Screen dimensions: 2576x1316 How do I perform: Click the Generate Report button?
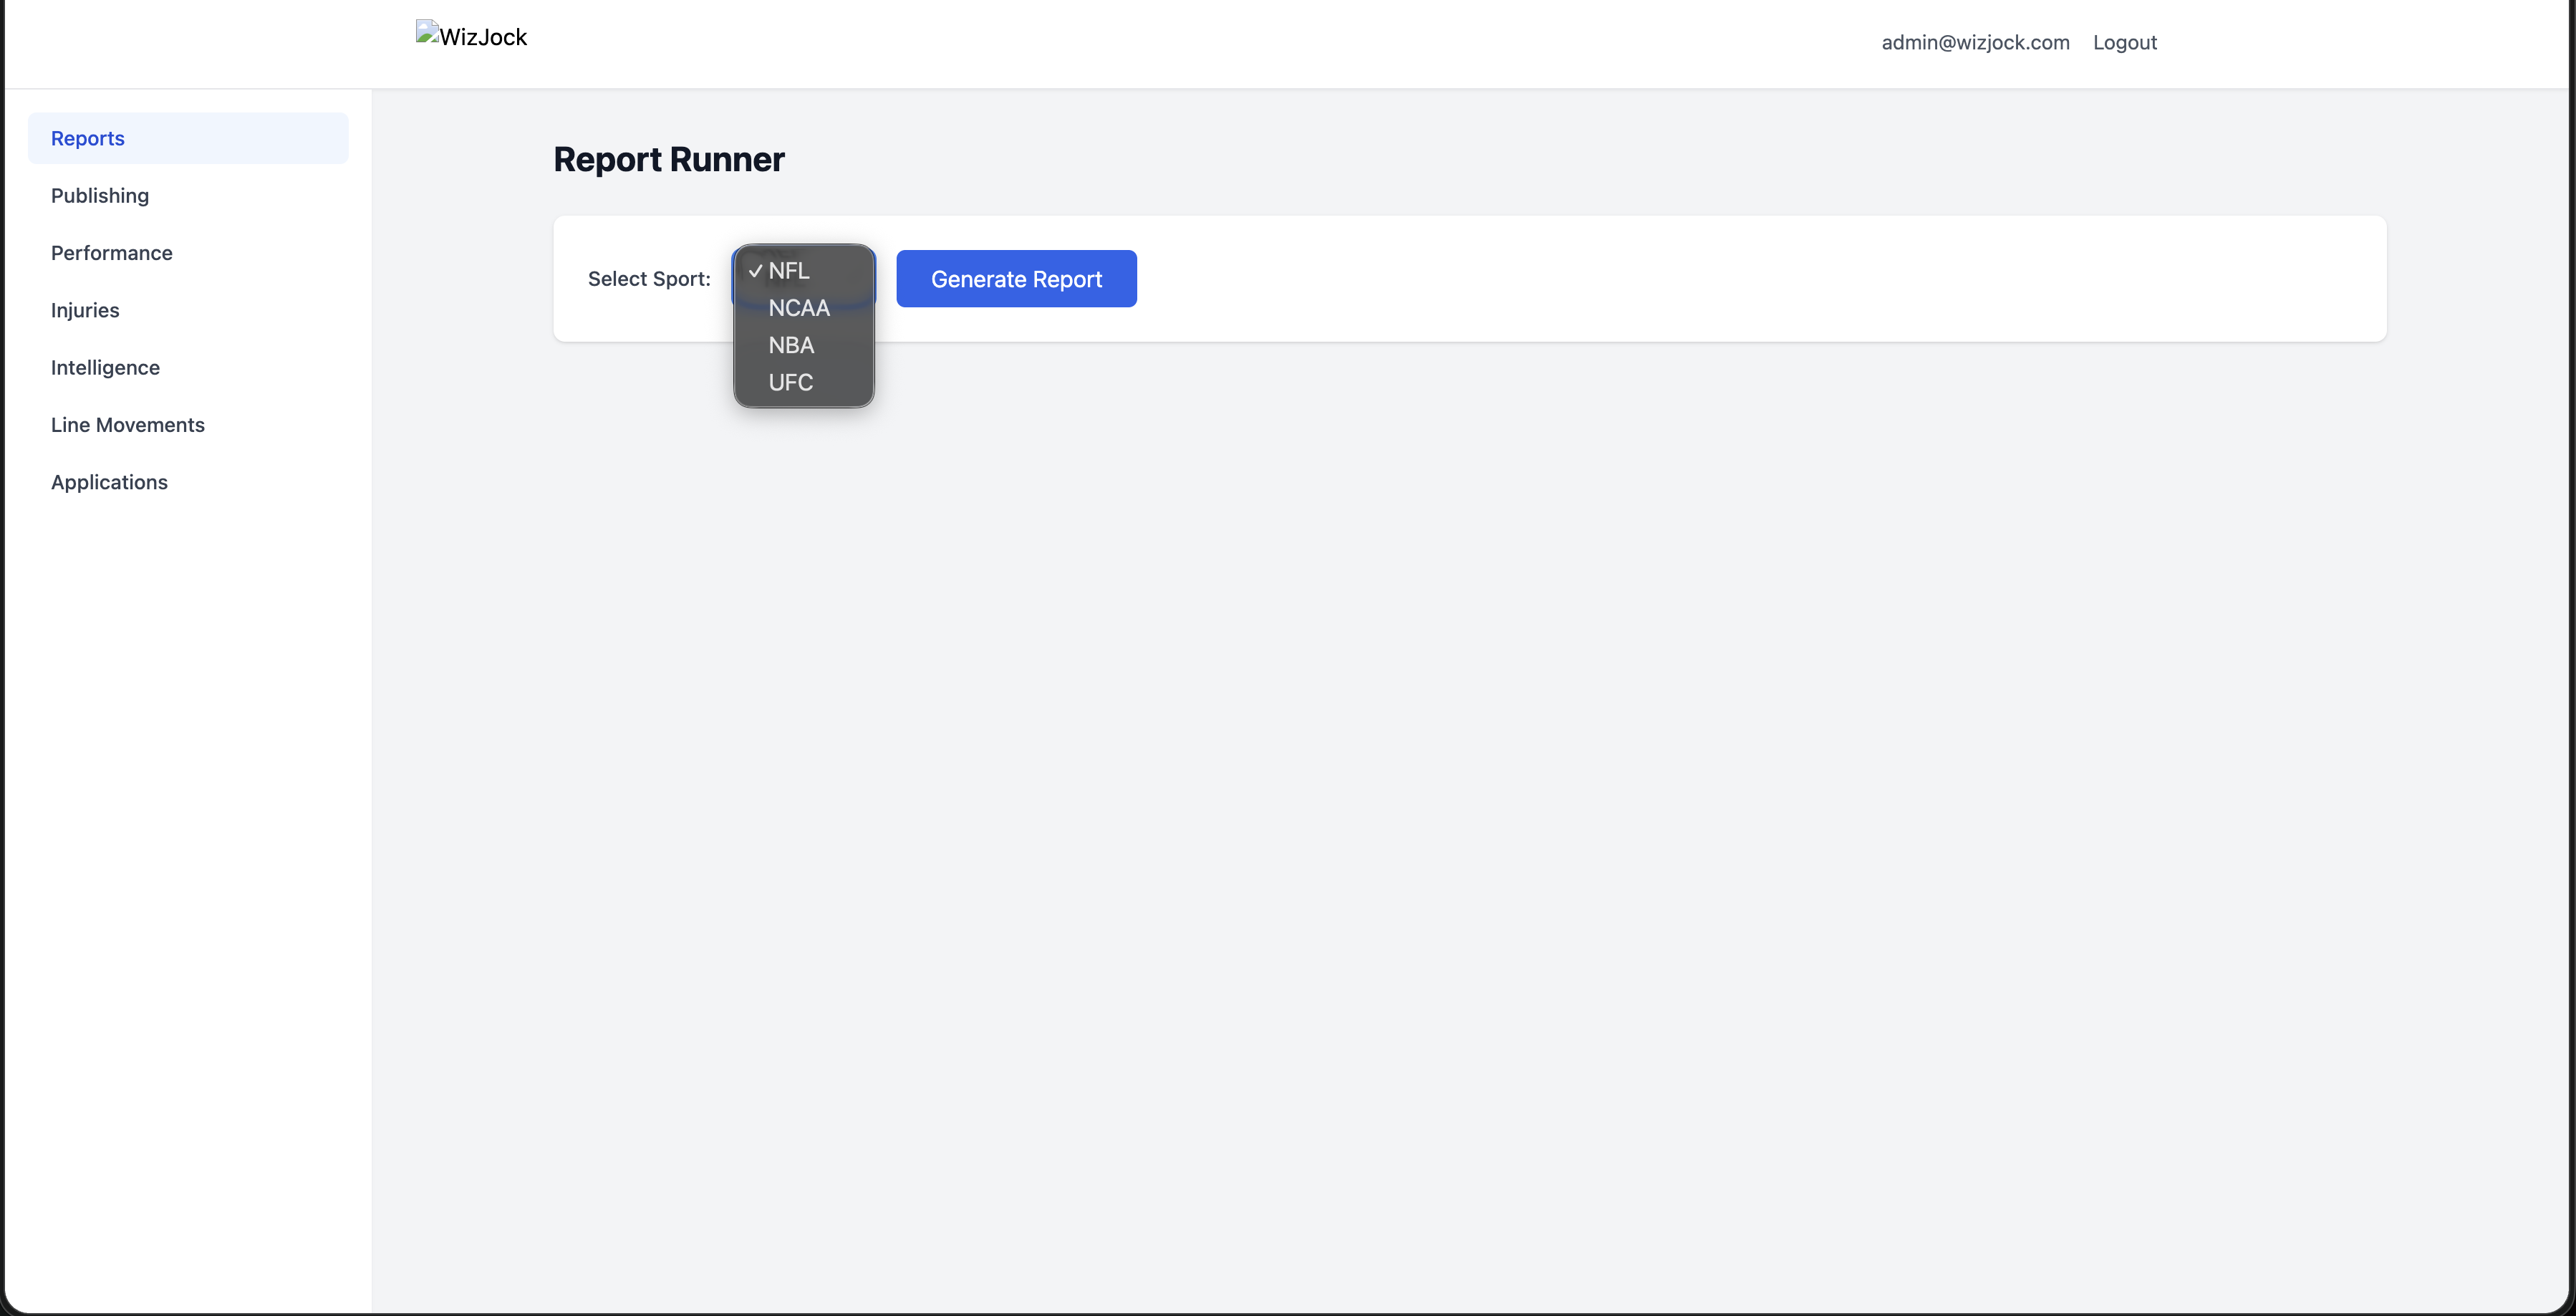coord(1016,279)
